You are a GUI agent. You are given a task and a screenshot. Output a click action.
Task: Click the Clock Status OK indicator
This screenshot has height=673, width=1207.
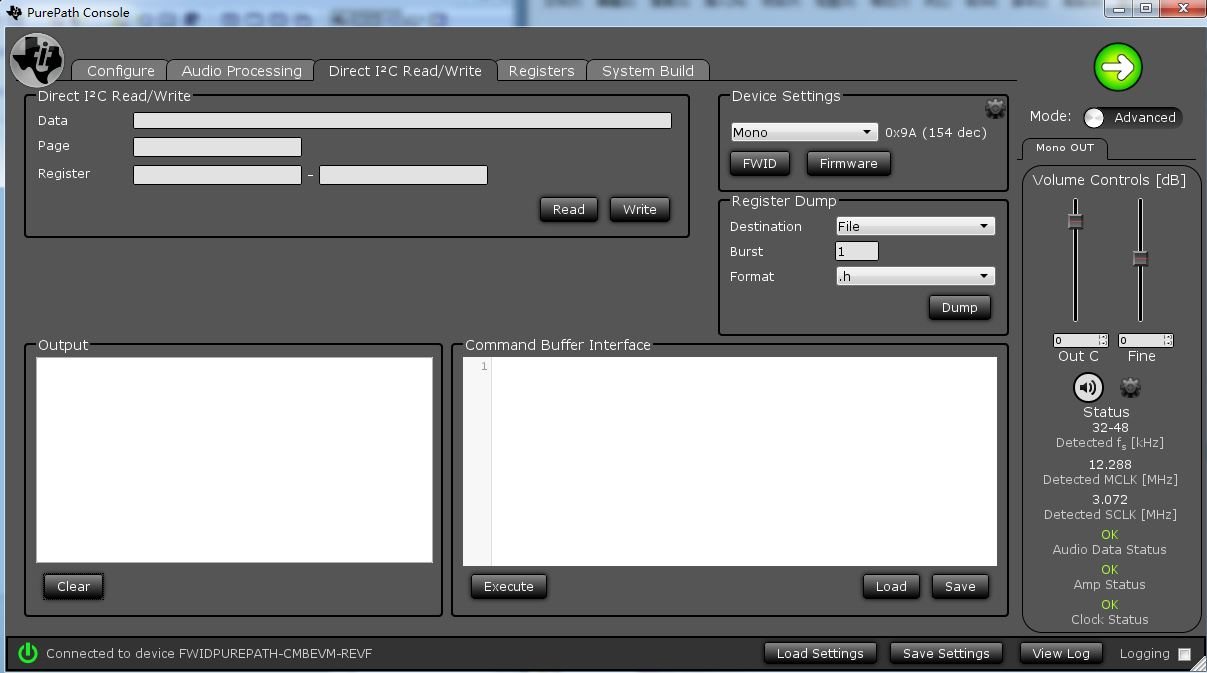coord(1109,604)
